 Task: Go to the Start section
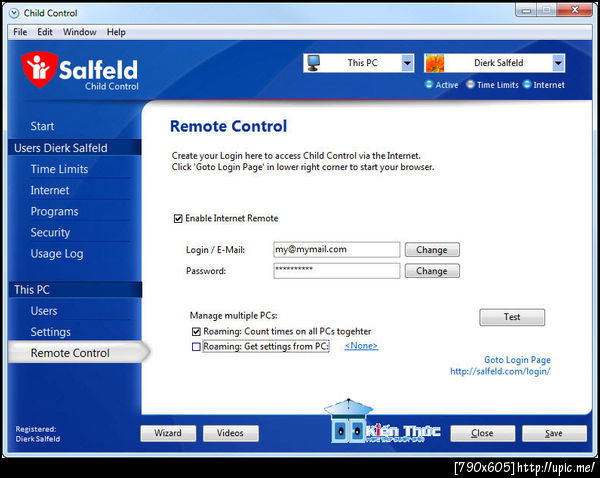coord(42,126)
